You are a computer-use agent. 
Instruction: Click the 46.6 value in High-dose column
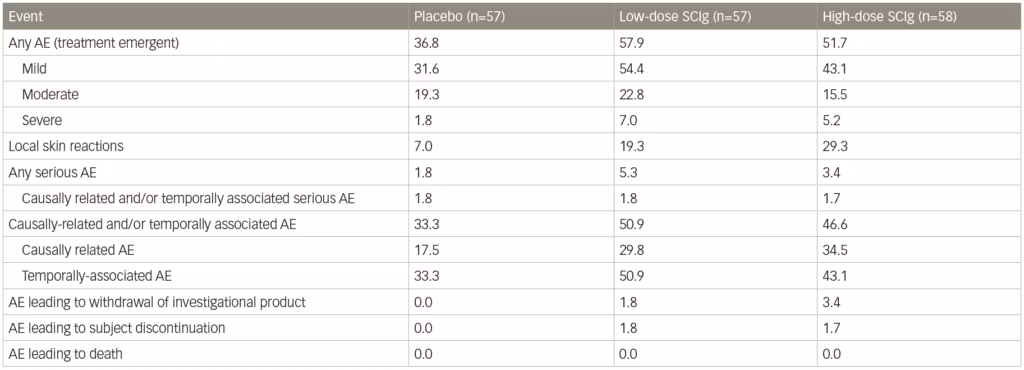[835, 224]
